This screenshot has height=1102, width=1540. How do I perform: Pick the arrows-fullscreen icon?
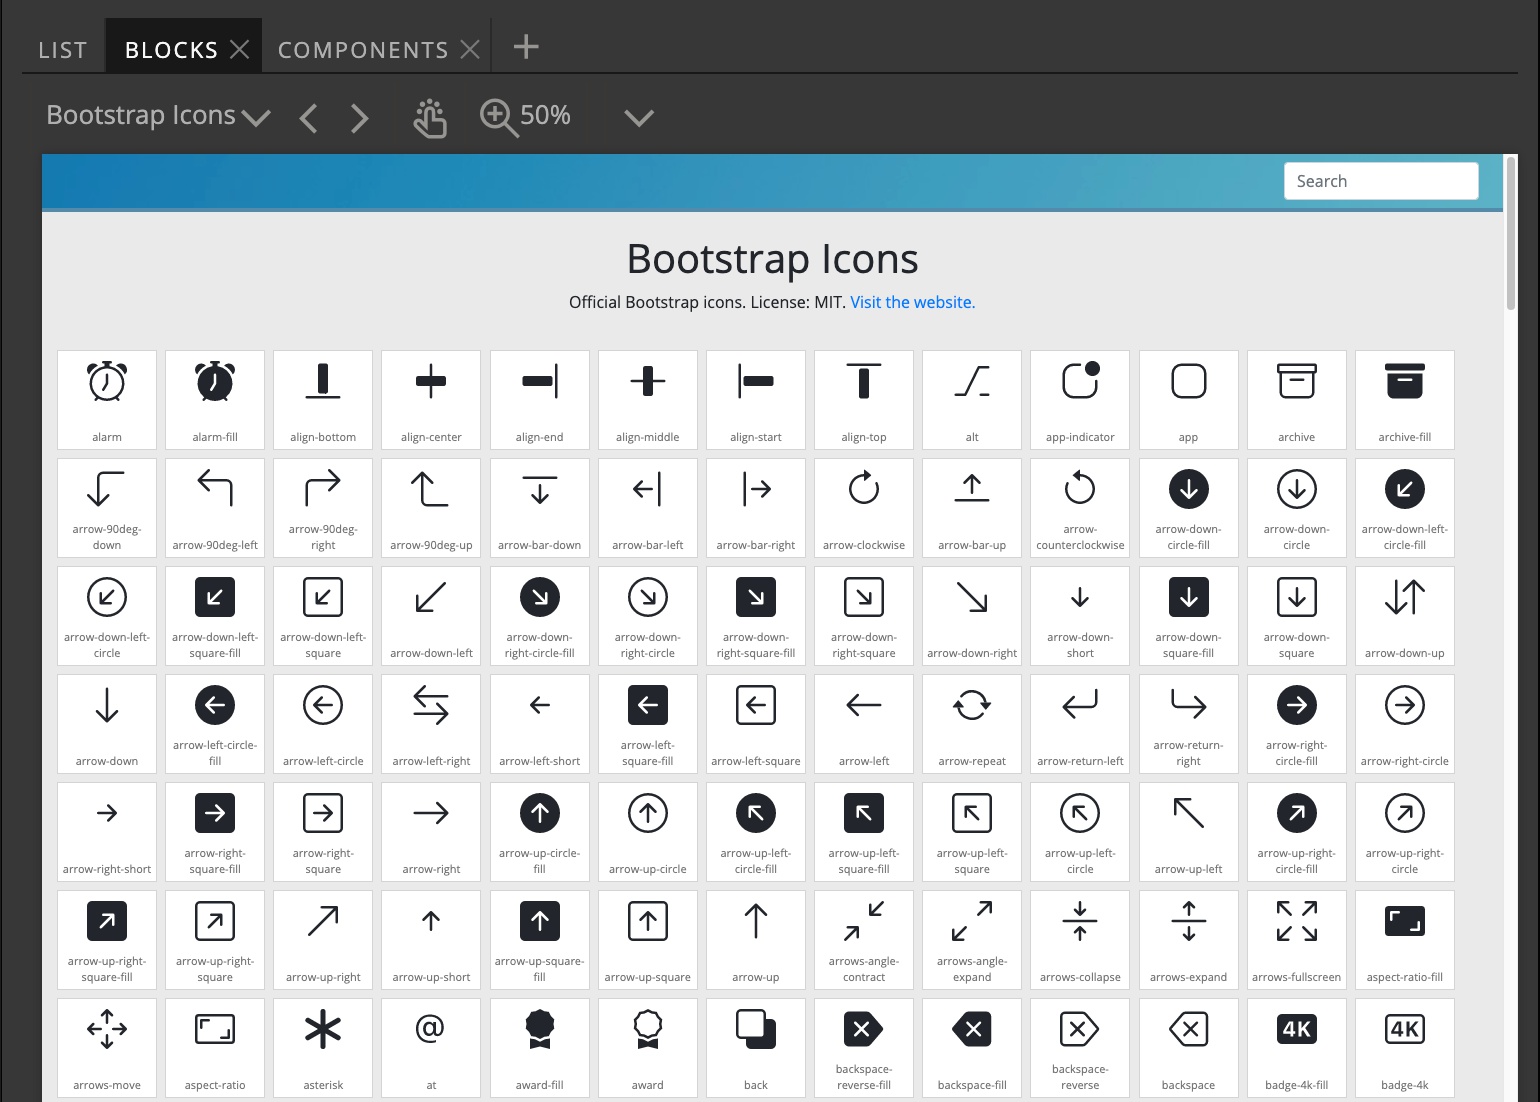(x=1297, y=940)
